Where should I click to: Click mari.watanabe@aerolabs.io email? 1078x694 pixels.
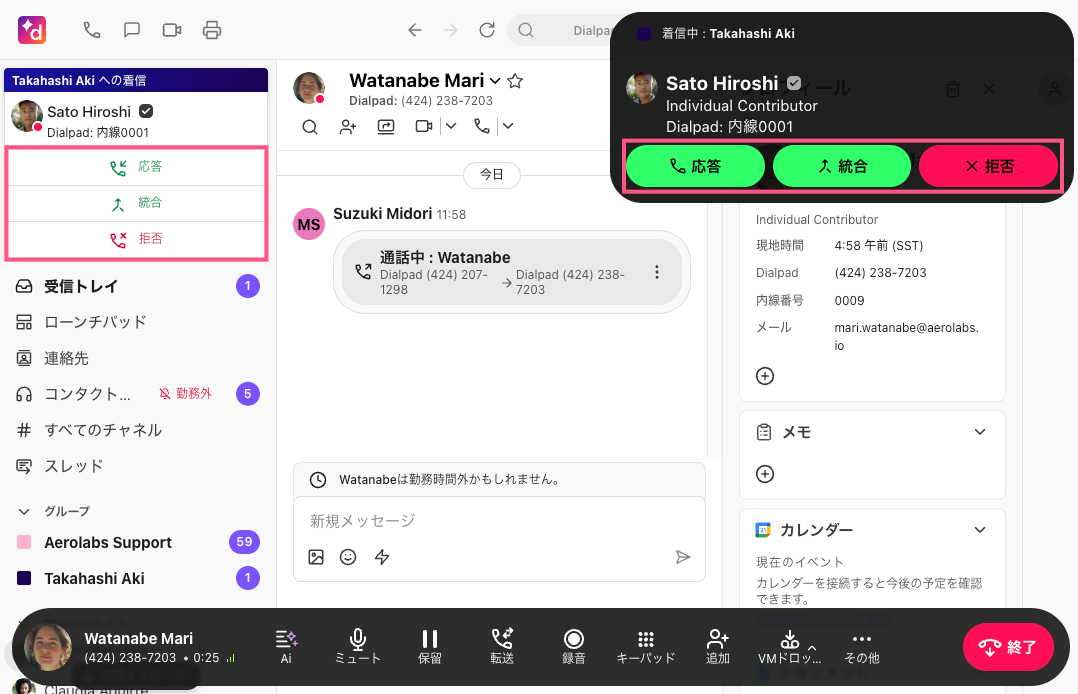pos(906,336)
